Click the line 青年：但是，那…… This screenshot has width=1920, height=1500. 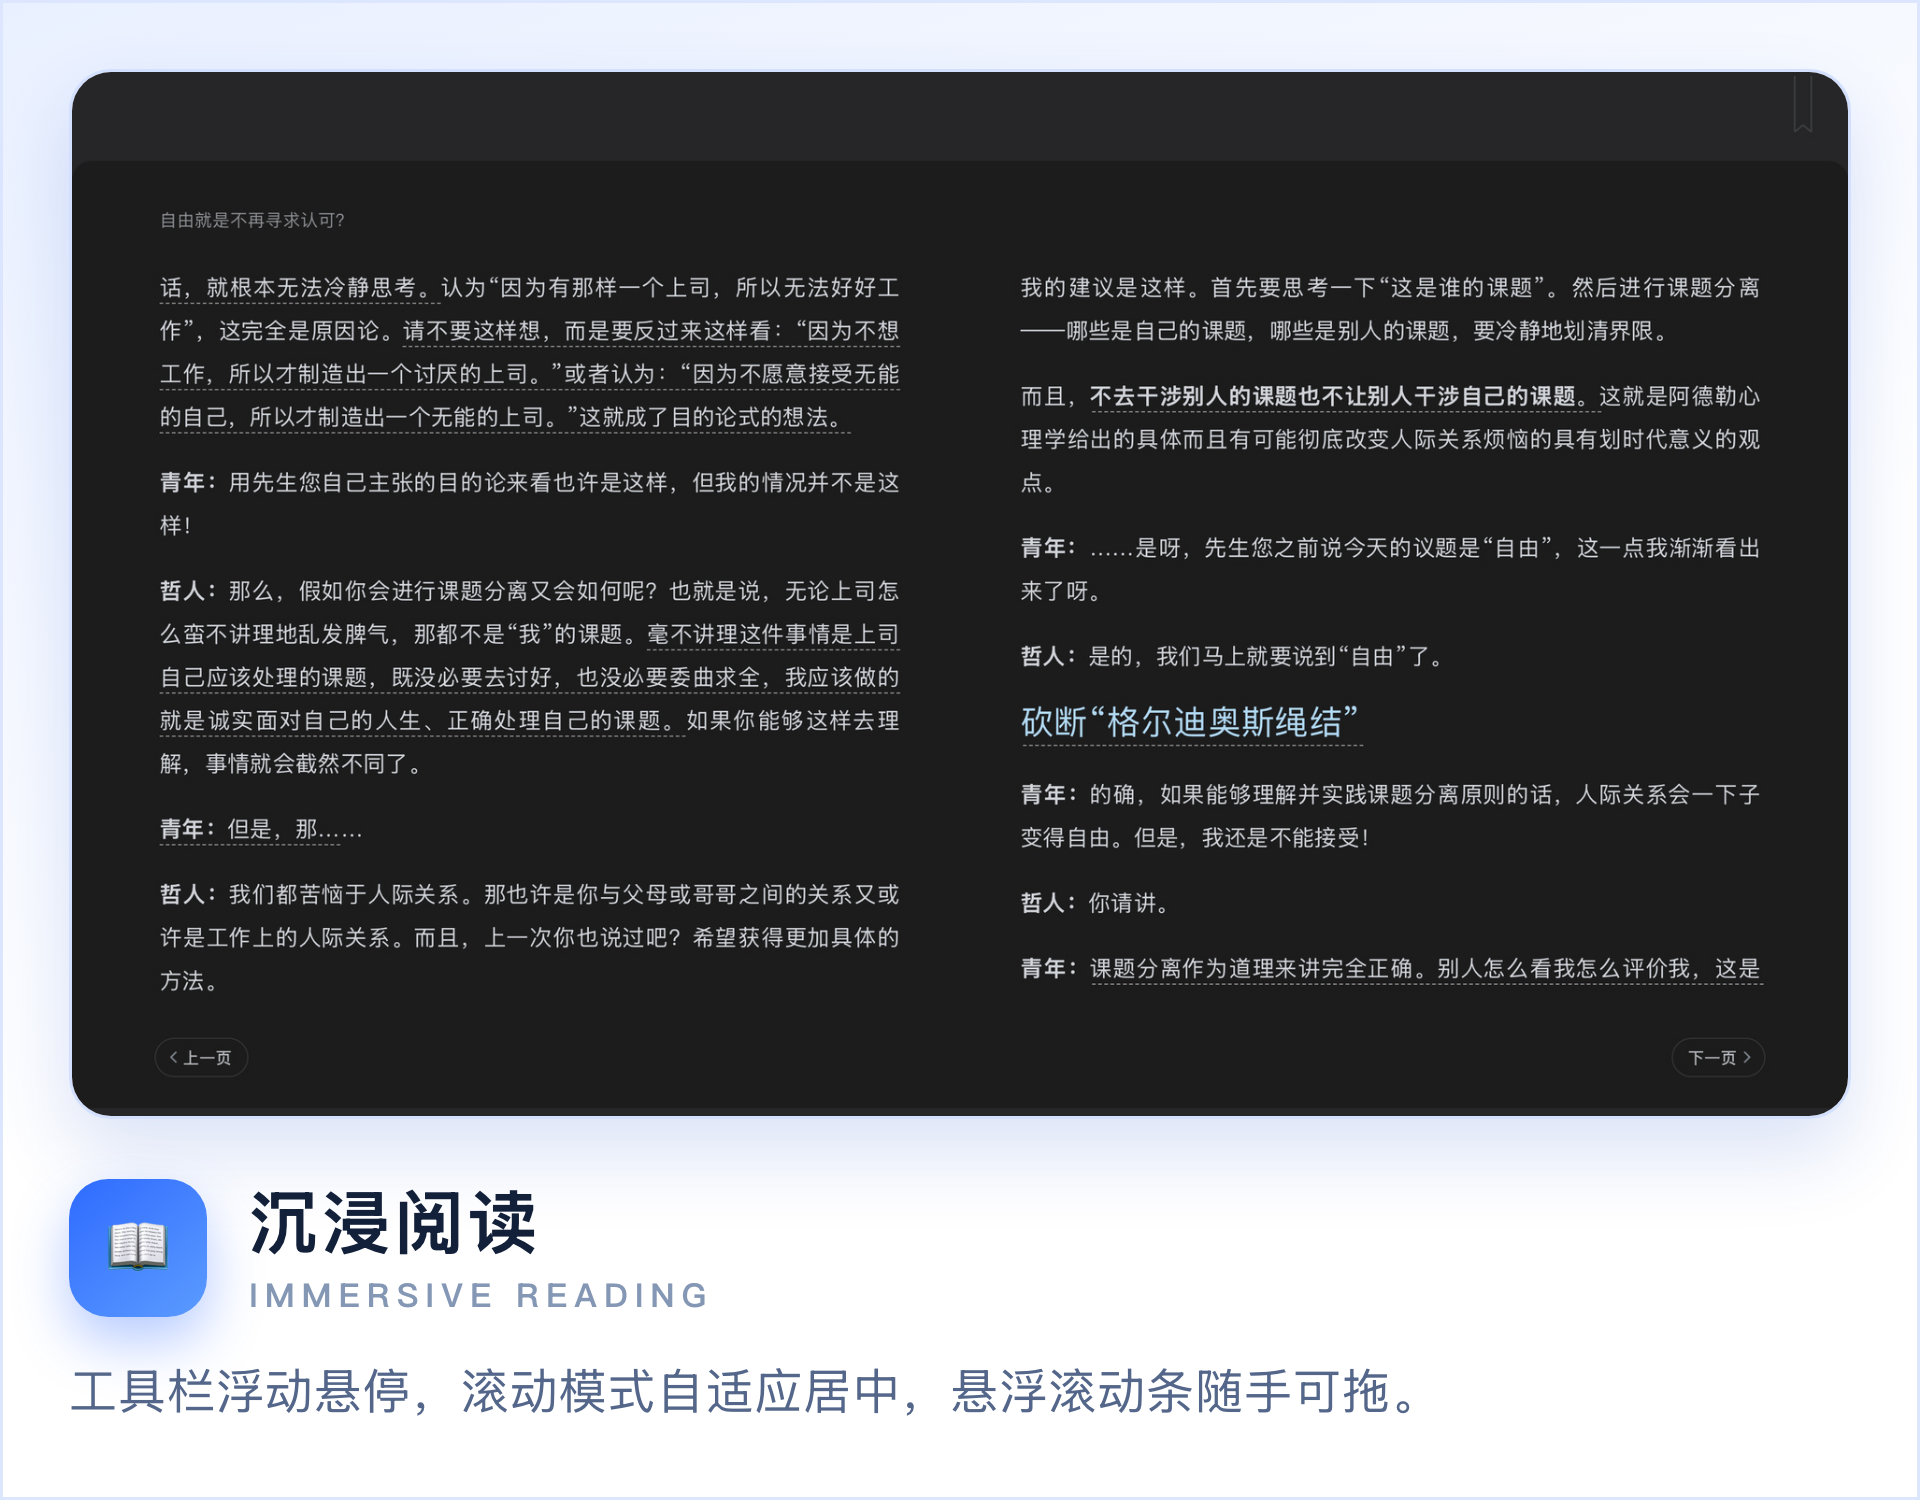tap(261, 829)
